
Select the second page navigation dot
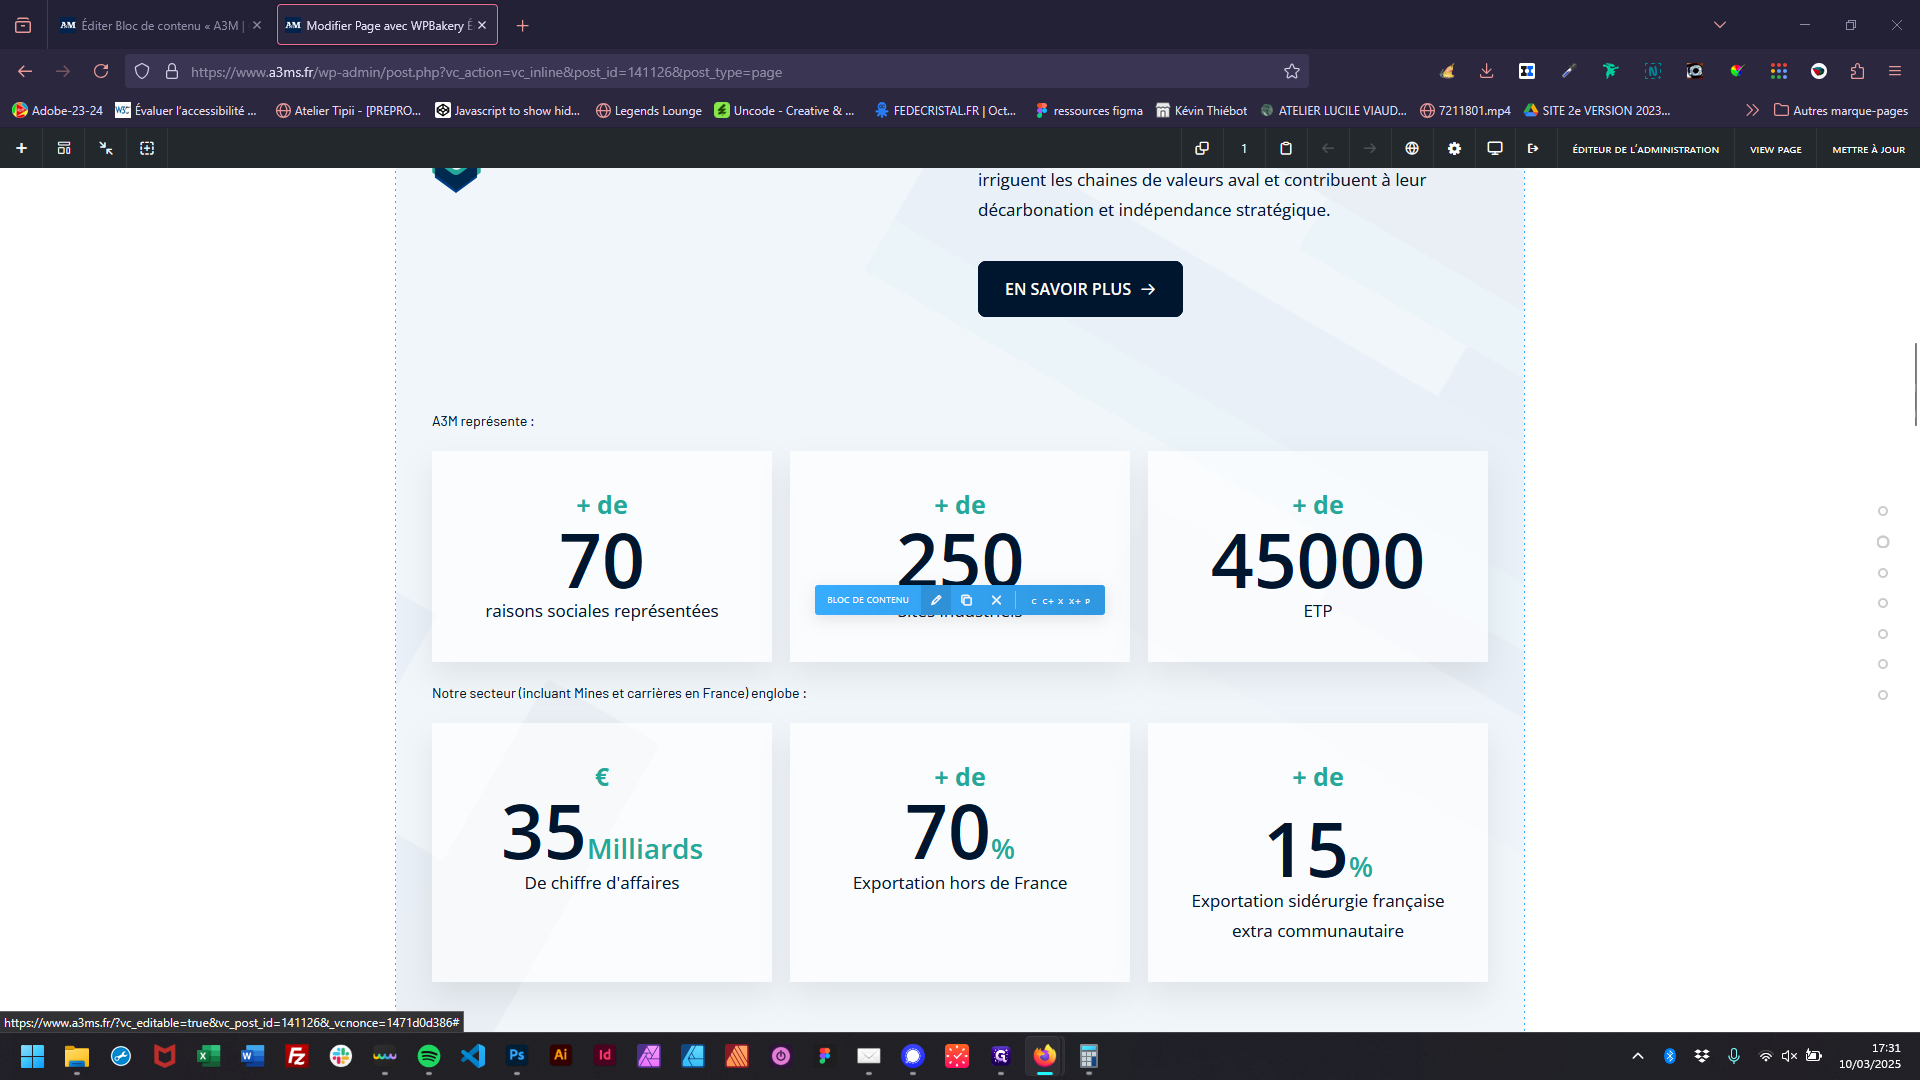coord(1883,542)
